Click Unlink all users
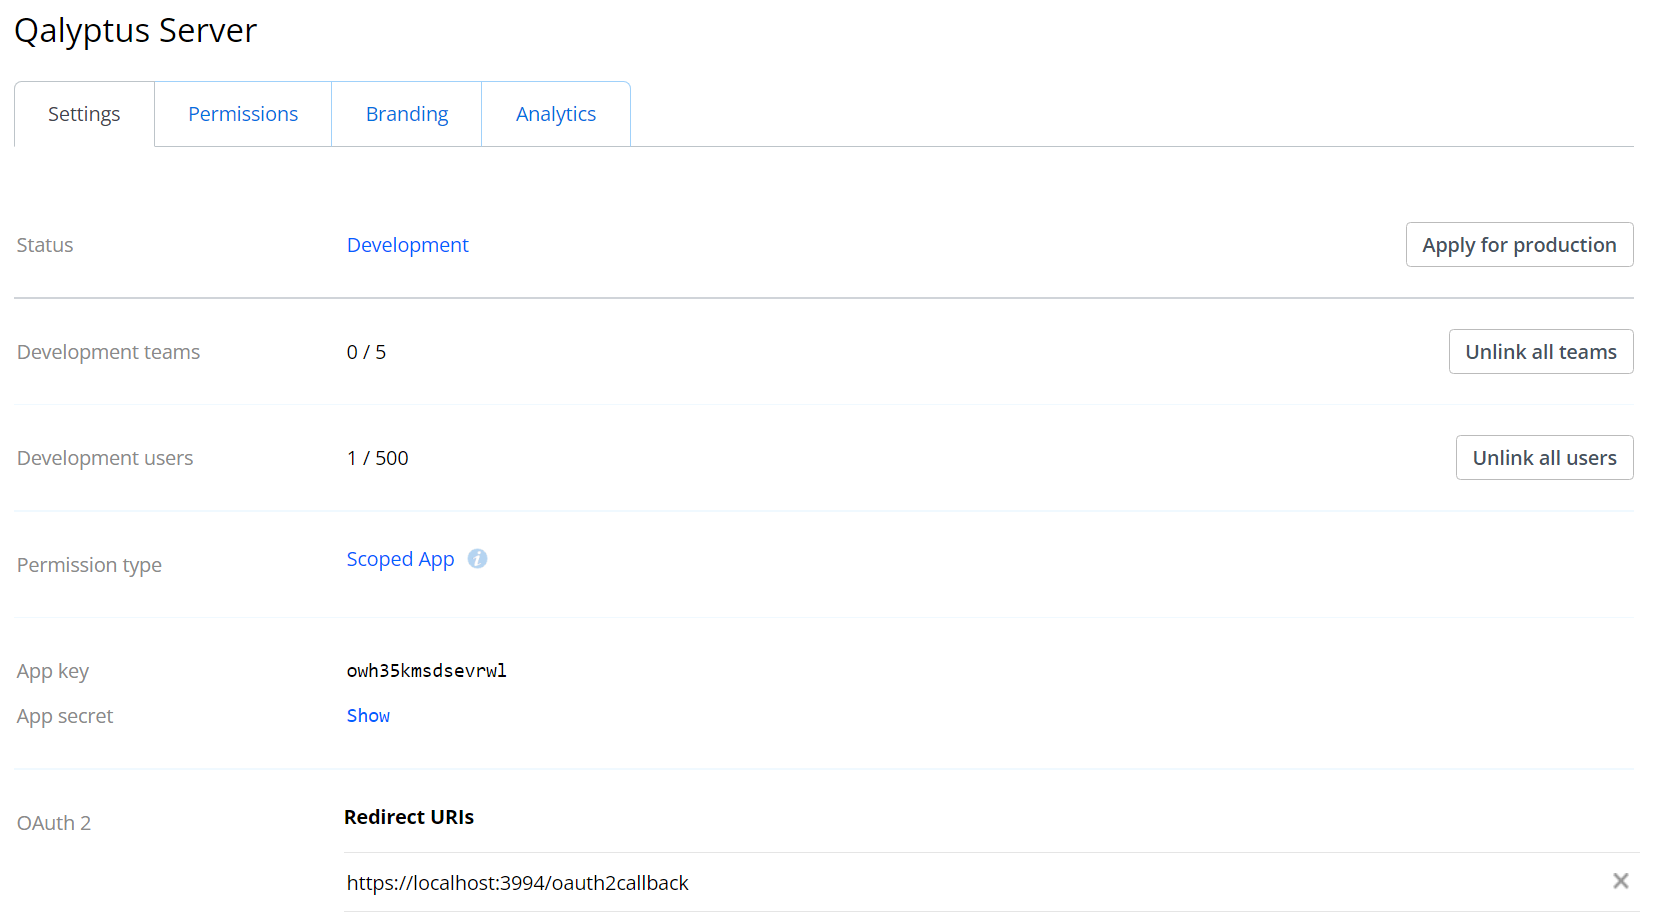The height and width of the screenshot is (916, 1675). (x=1544, y=457)
